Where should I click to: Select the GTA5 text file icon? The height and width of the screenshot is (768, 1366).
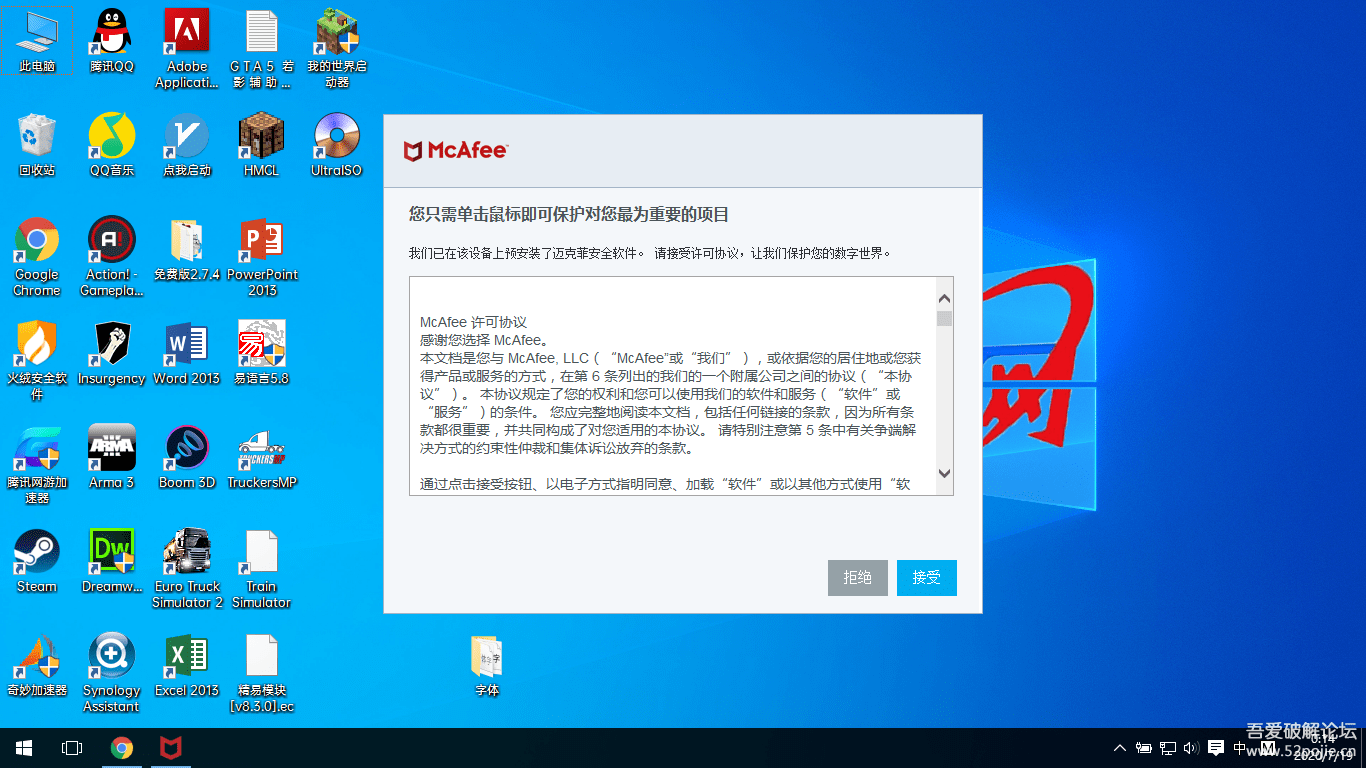(261, 49)
